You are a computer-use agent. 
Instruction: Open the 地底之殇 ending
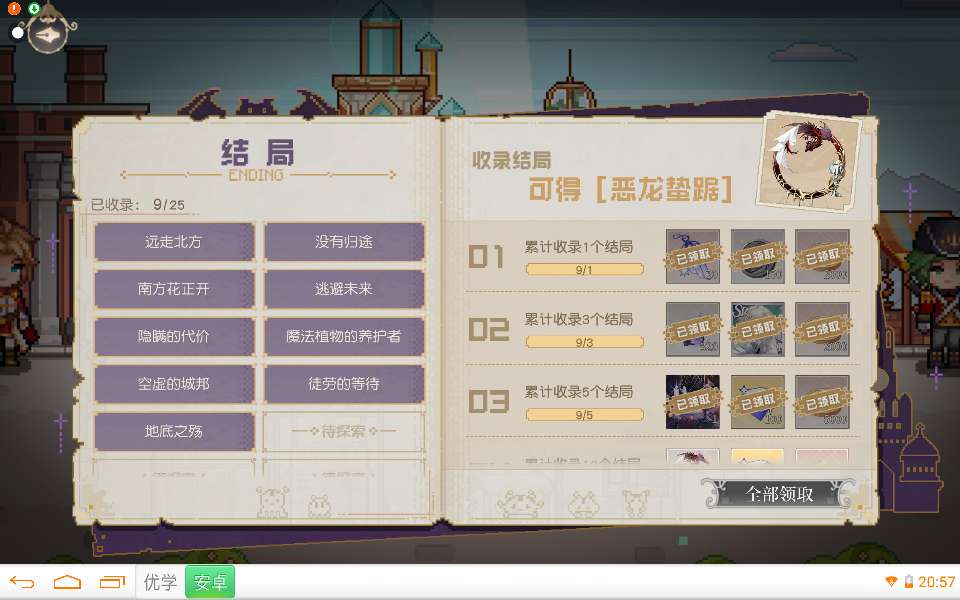tap(174, 431)
